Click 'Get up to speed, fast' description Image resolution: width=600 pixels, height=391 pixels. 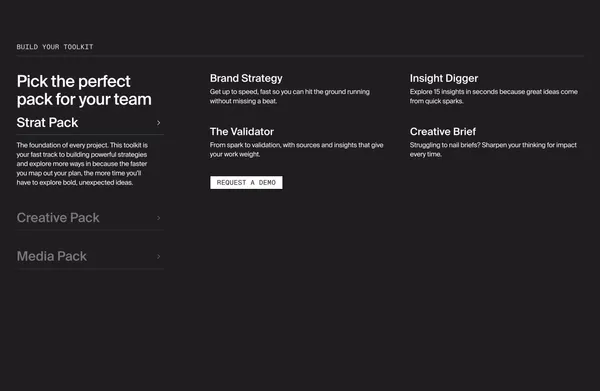coord(290,96)
